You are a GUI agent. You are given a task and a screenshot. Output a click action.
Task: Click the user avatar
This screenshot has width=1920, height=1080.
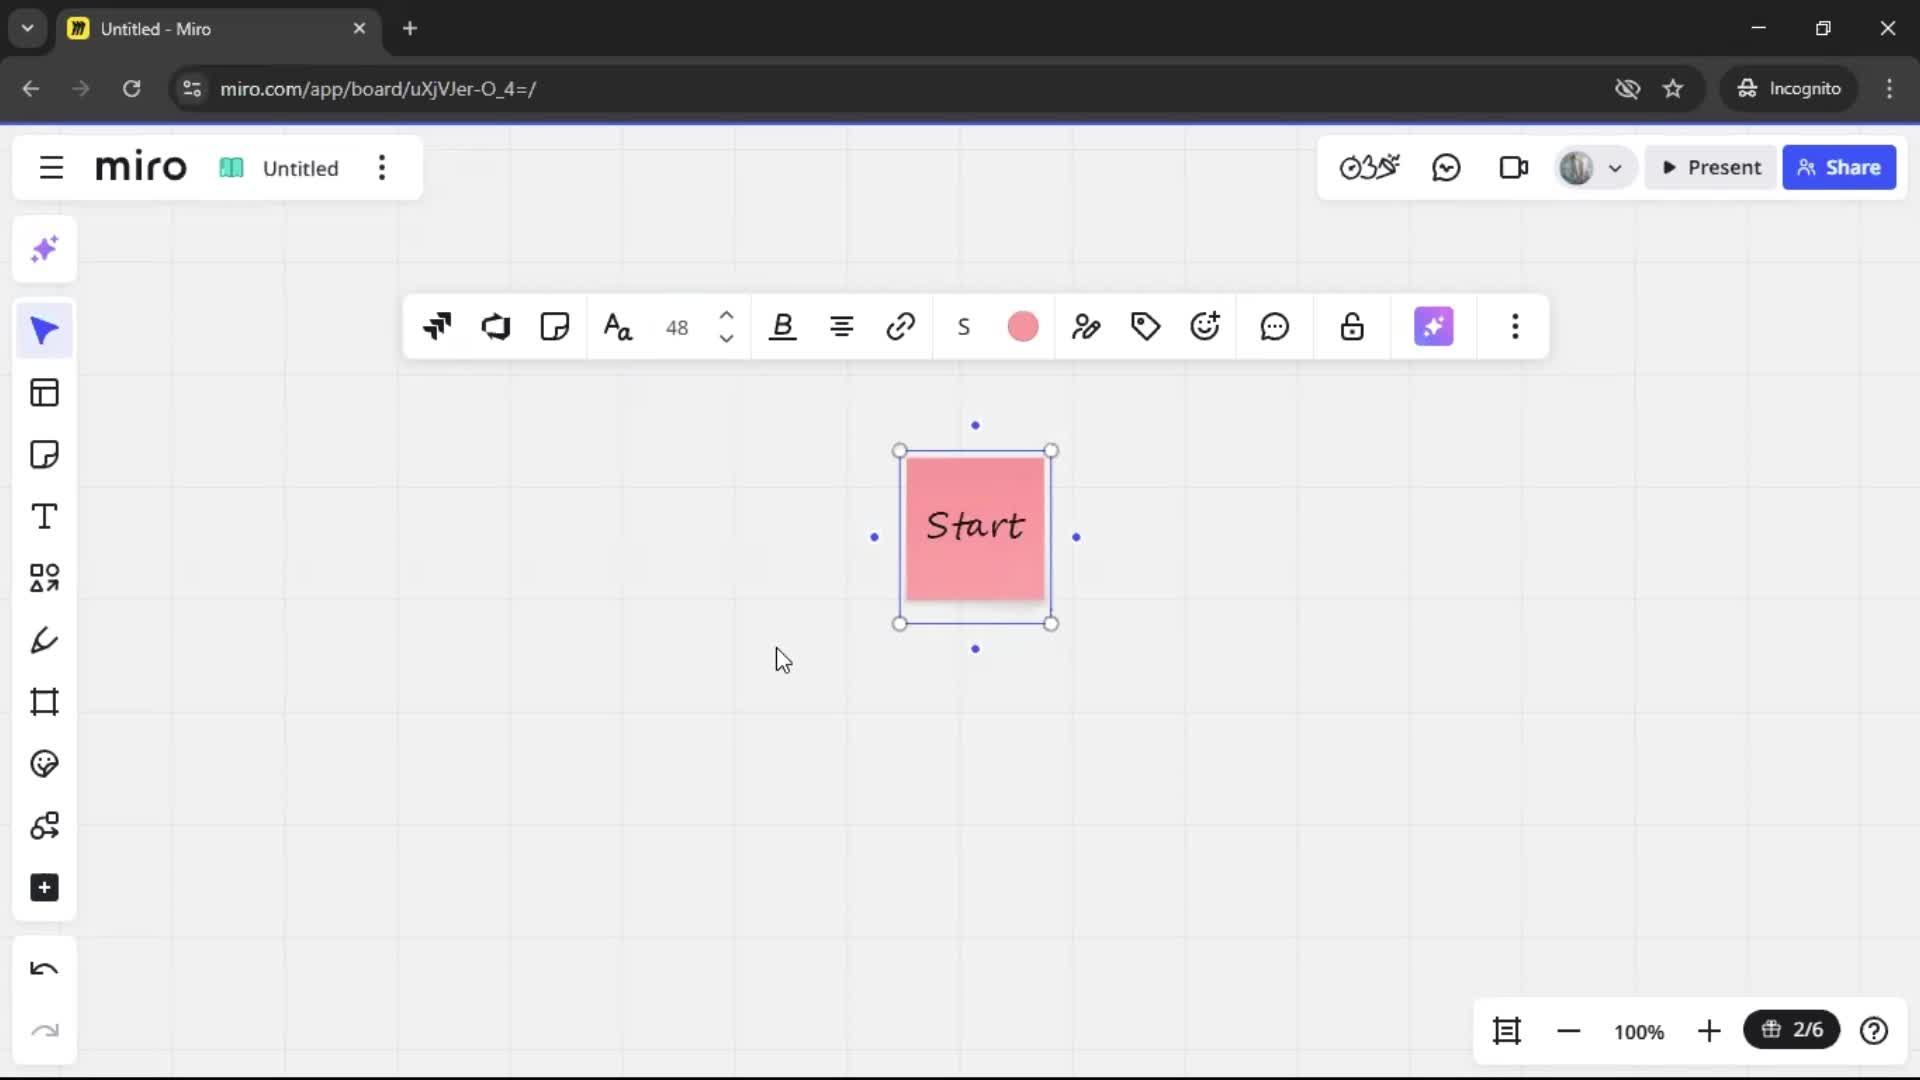1576,168
